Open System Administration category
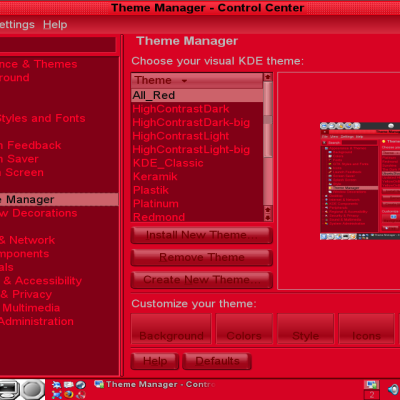 pos(37,322)
